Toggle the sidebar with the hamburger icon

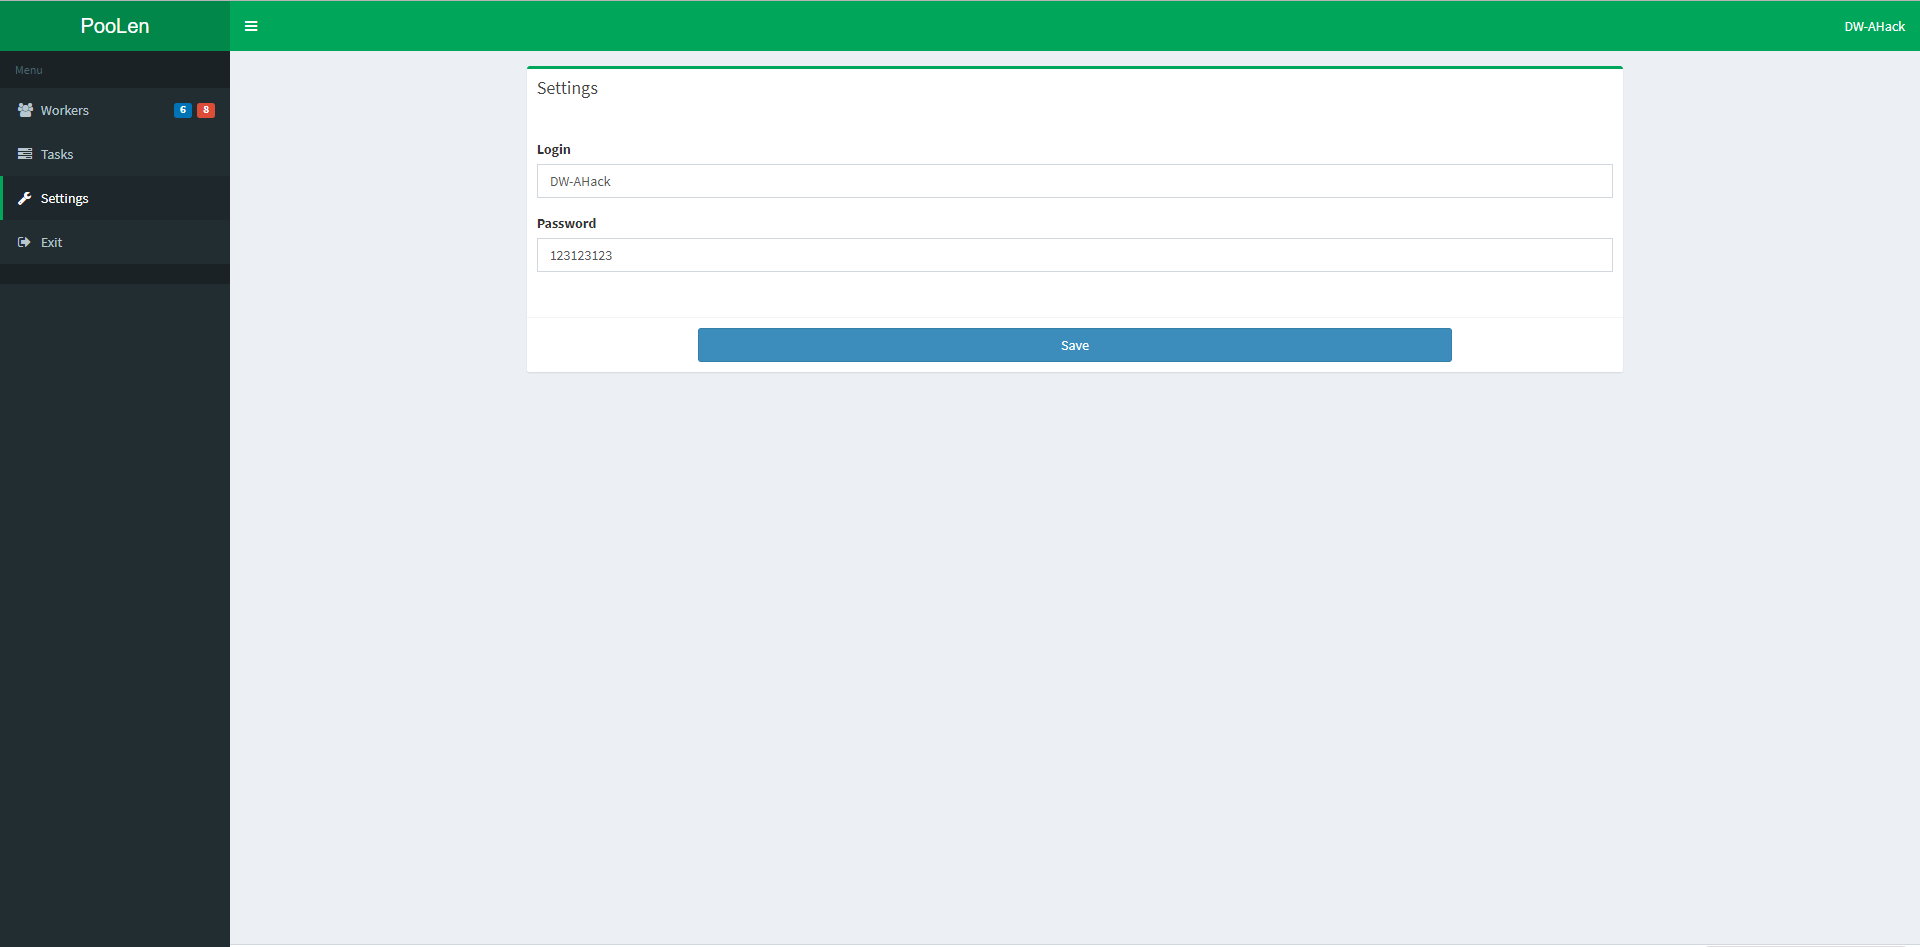point(251,26)
